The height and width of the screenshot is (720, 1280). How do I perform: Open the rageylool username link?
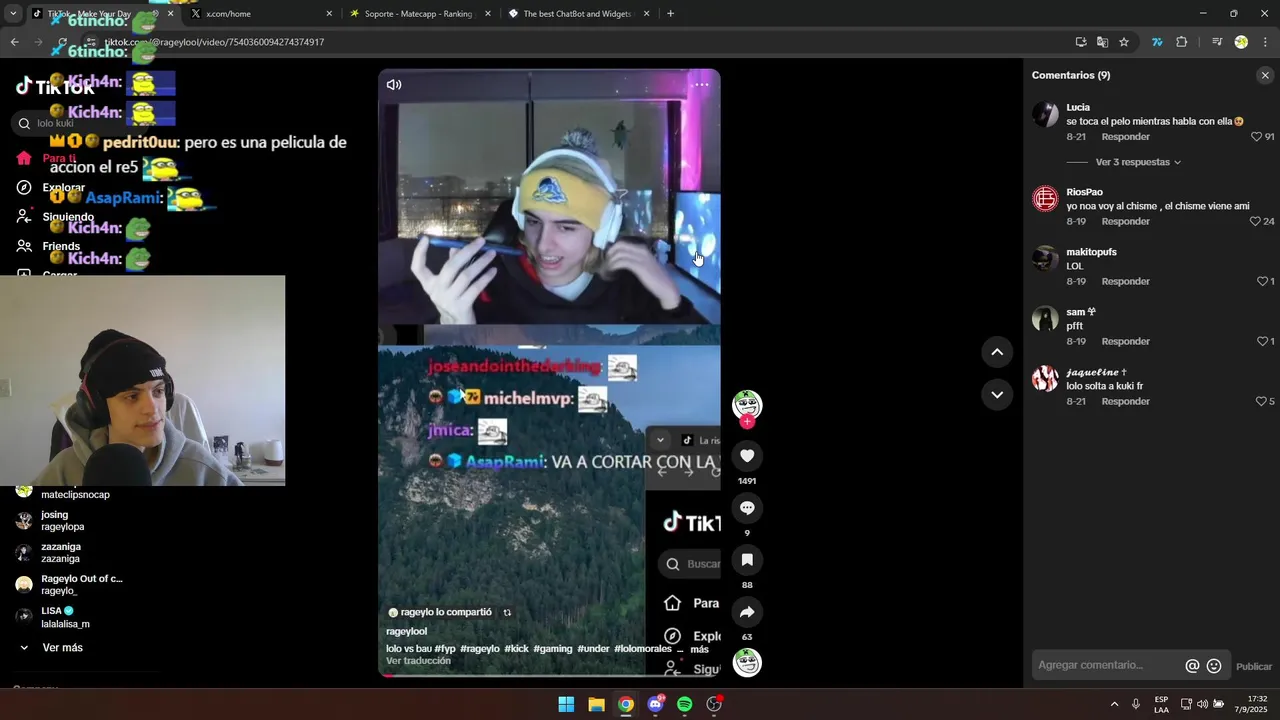406,632
